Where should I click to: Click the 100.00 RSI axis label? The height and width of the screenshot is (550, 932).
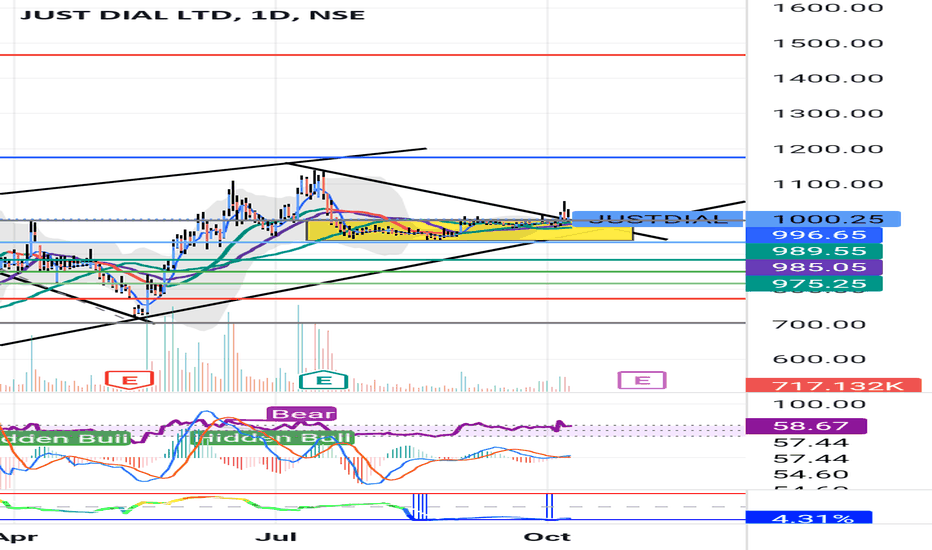tap(819, 404)
